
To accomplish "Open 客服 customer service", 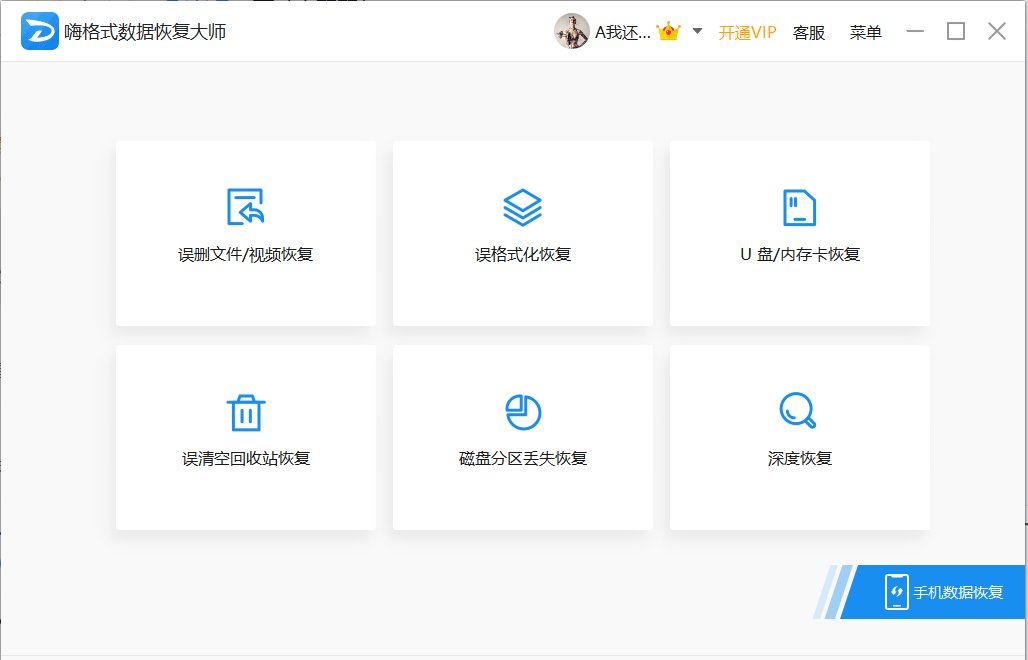I will [809, 32].
